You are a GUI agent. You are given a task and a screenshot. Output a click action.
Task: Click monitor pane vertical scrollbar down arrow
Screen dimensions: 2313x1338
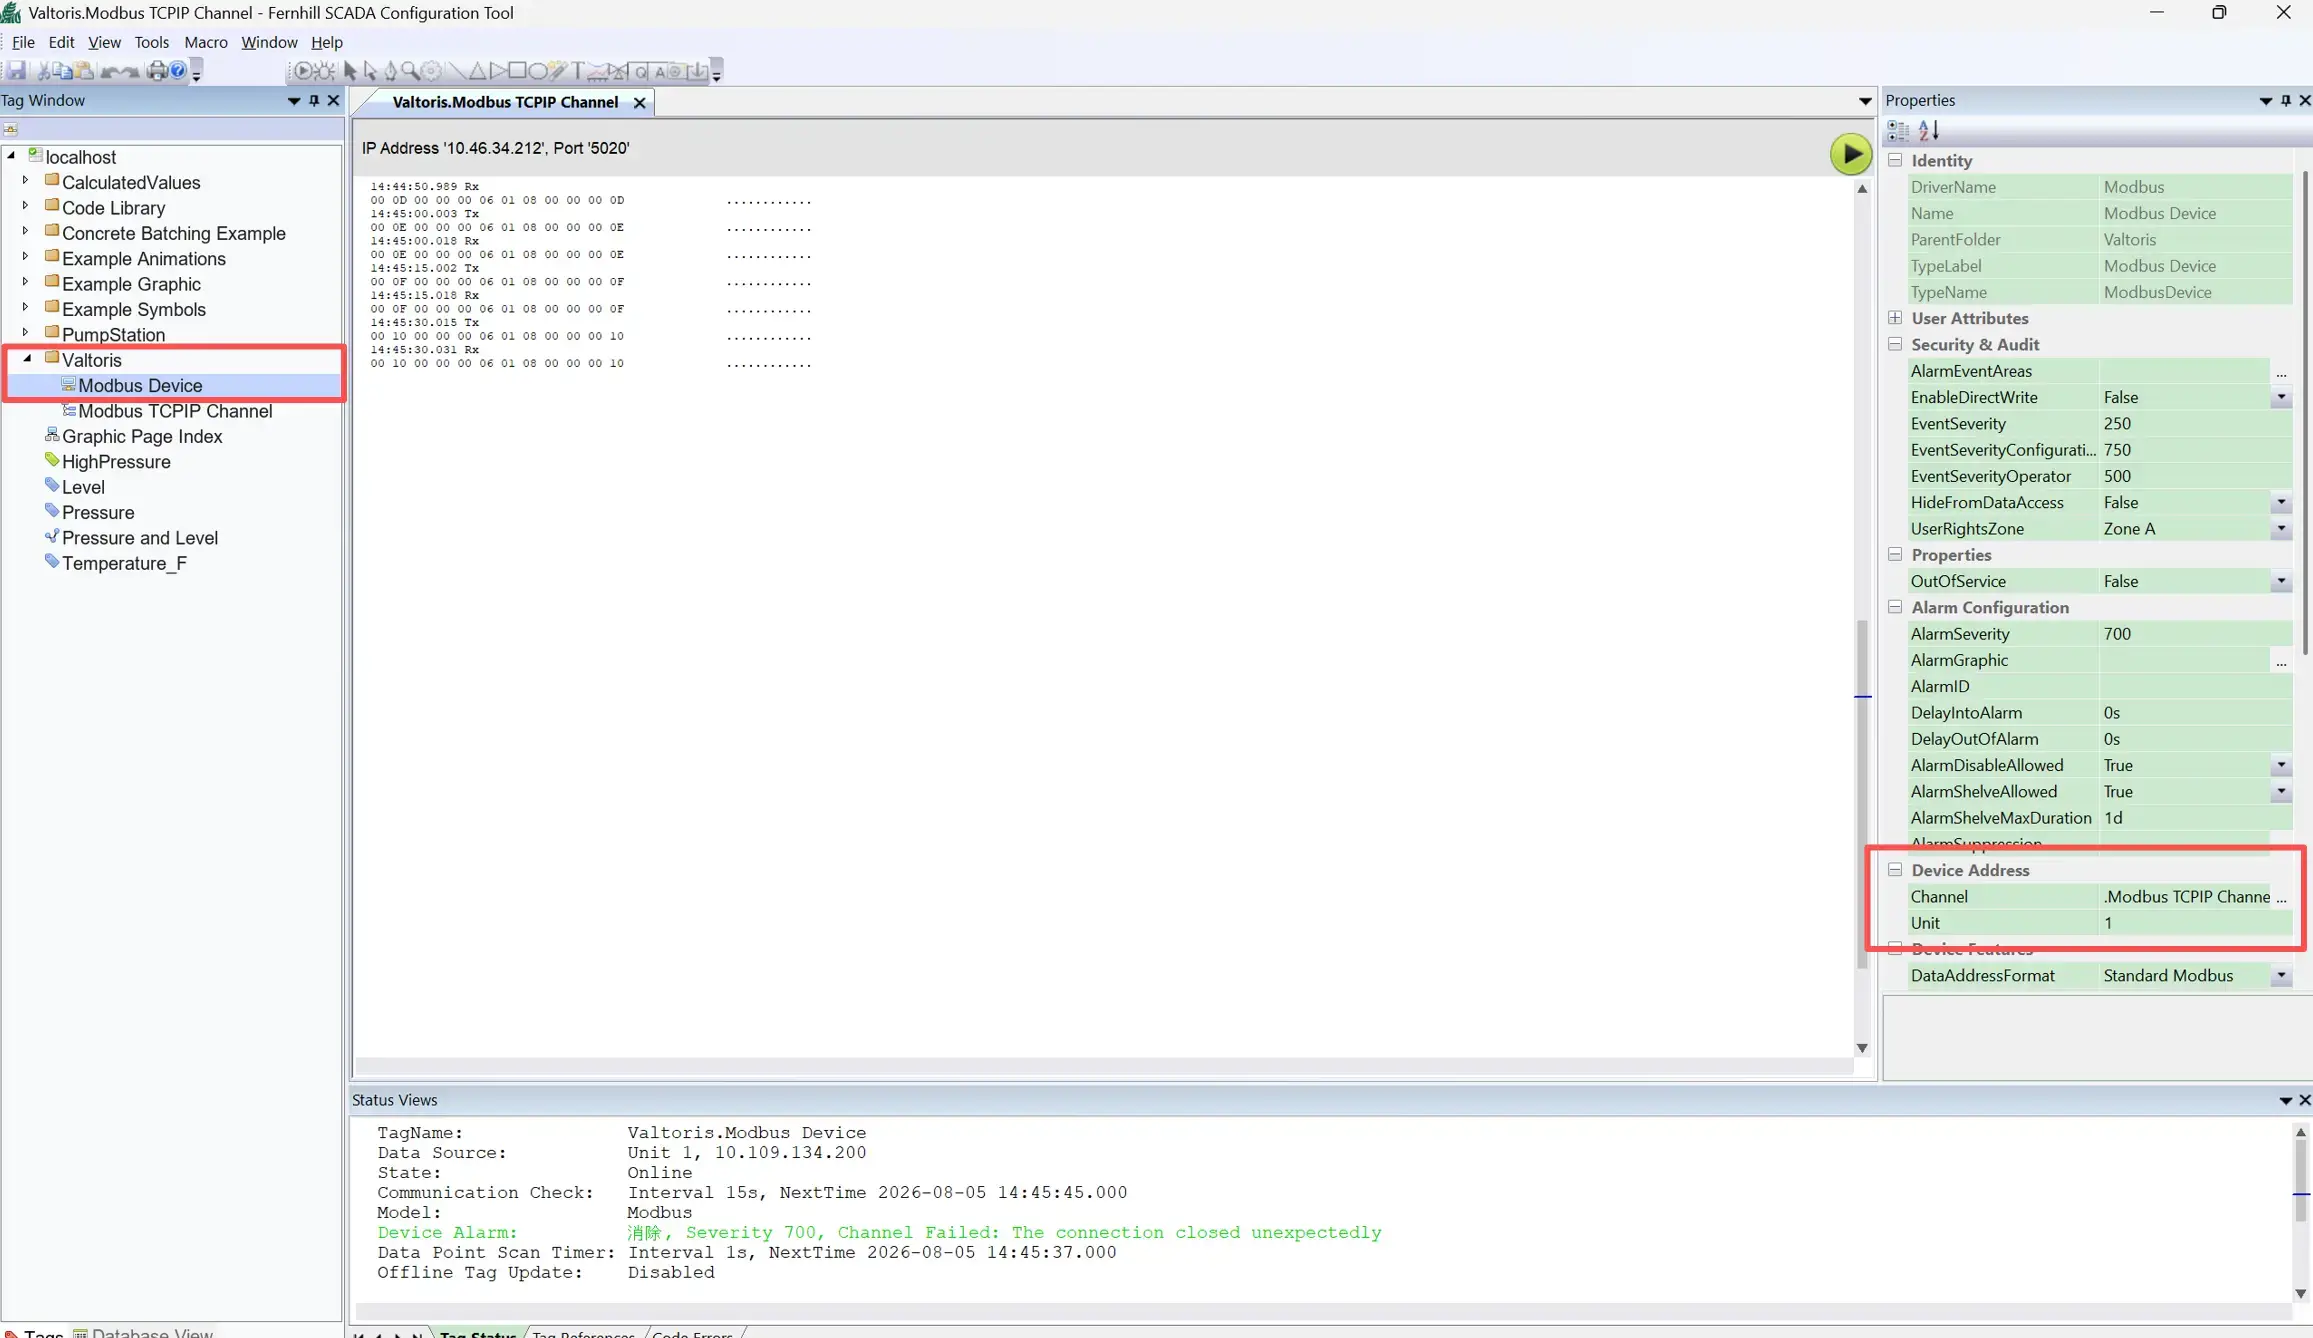(x=1861, y=1048)
